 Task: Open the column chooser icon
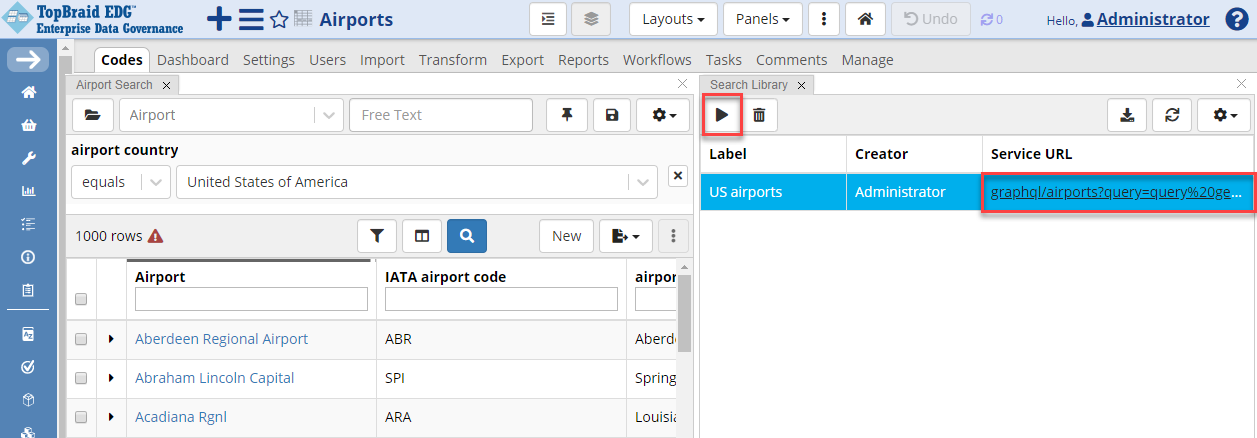(x=422, y=236)
